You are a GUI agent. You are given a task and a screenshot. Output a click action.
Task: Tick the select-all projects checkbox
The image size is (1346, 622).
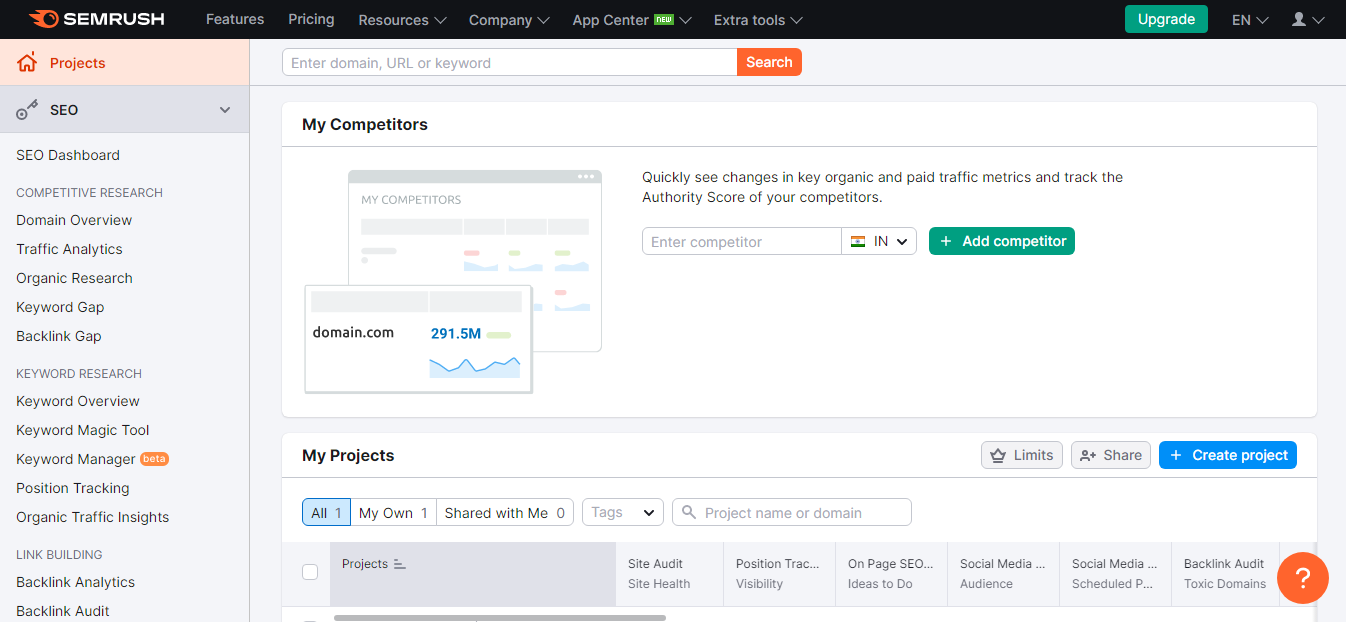click(x=310, y=572)
